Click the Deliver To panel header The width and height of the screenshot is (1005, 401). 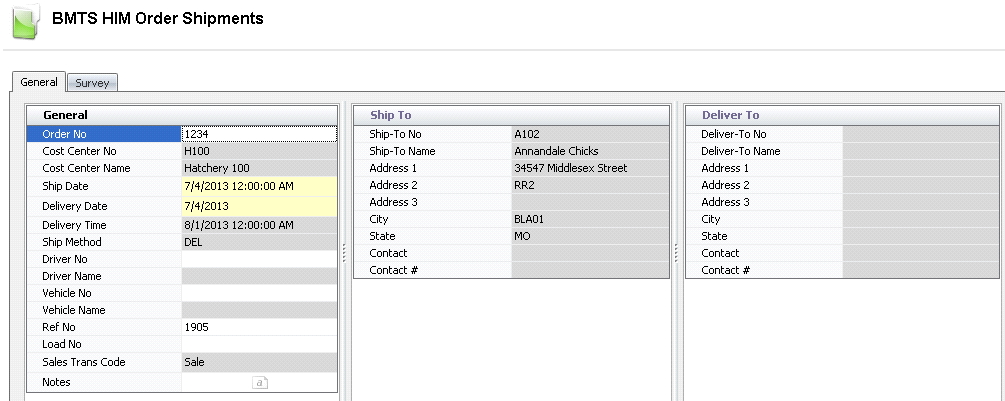click(844, 115)
